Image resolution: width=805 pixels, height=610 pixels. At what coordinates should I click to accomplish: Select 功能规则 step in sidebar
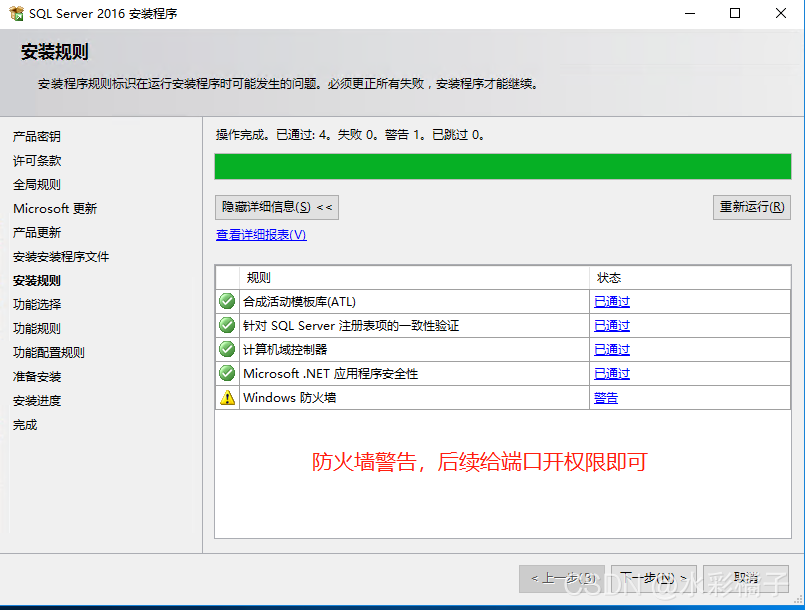[x=37, y=329]
